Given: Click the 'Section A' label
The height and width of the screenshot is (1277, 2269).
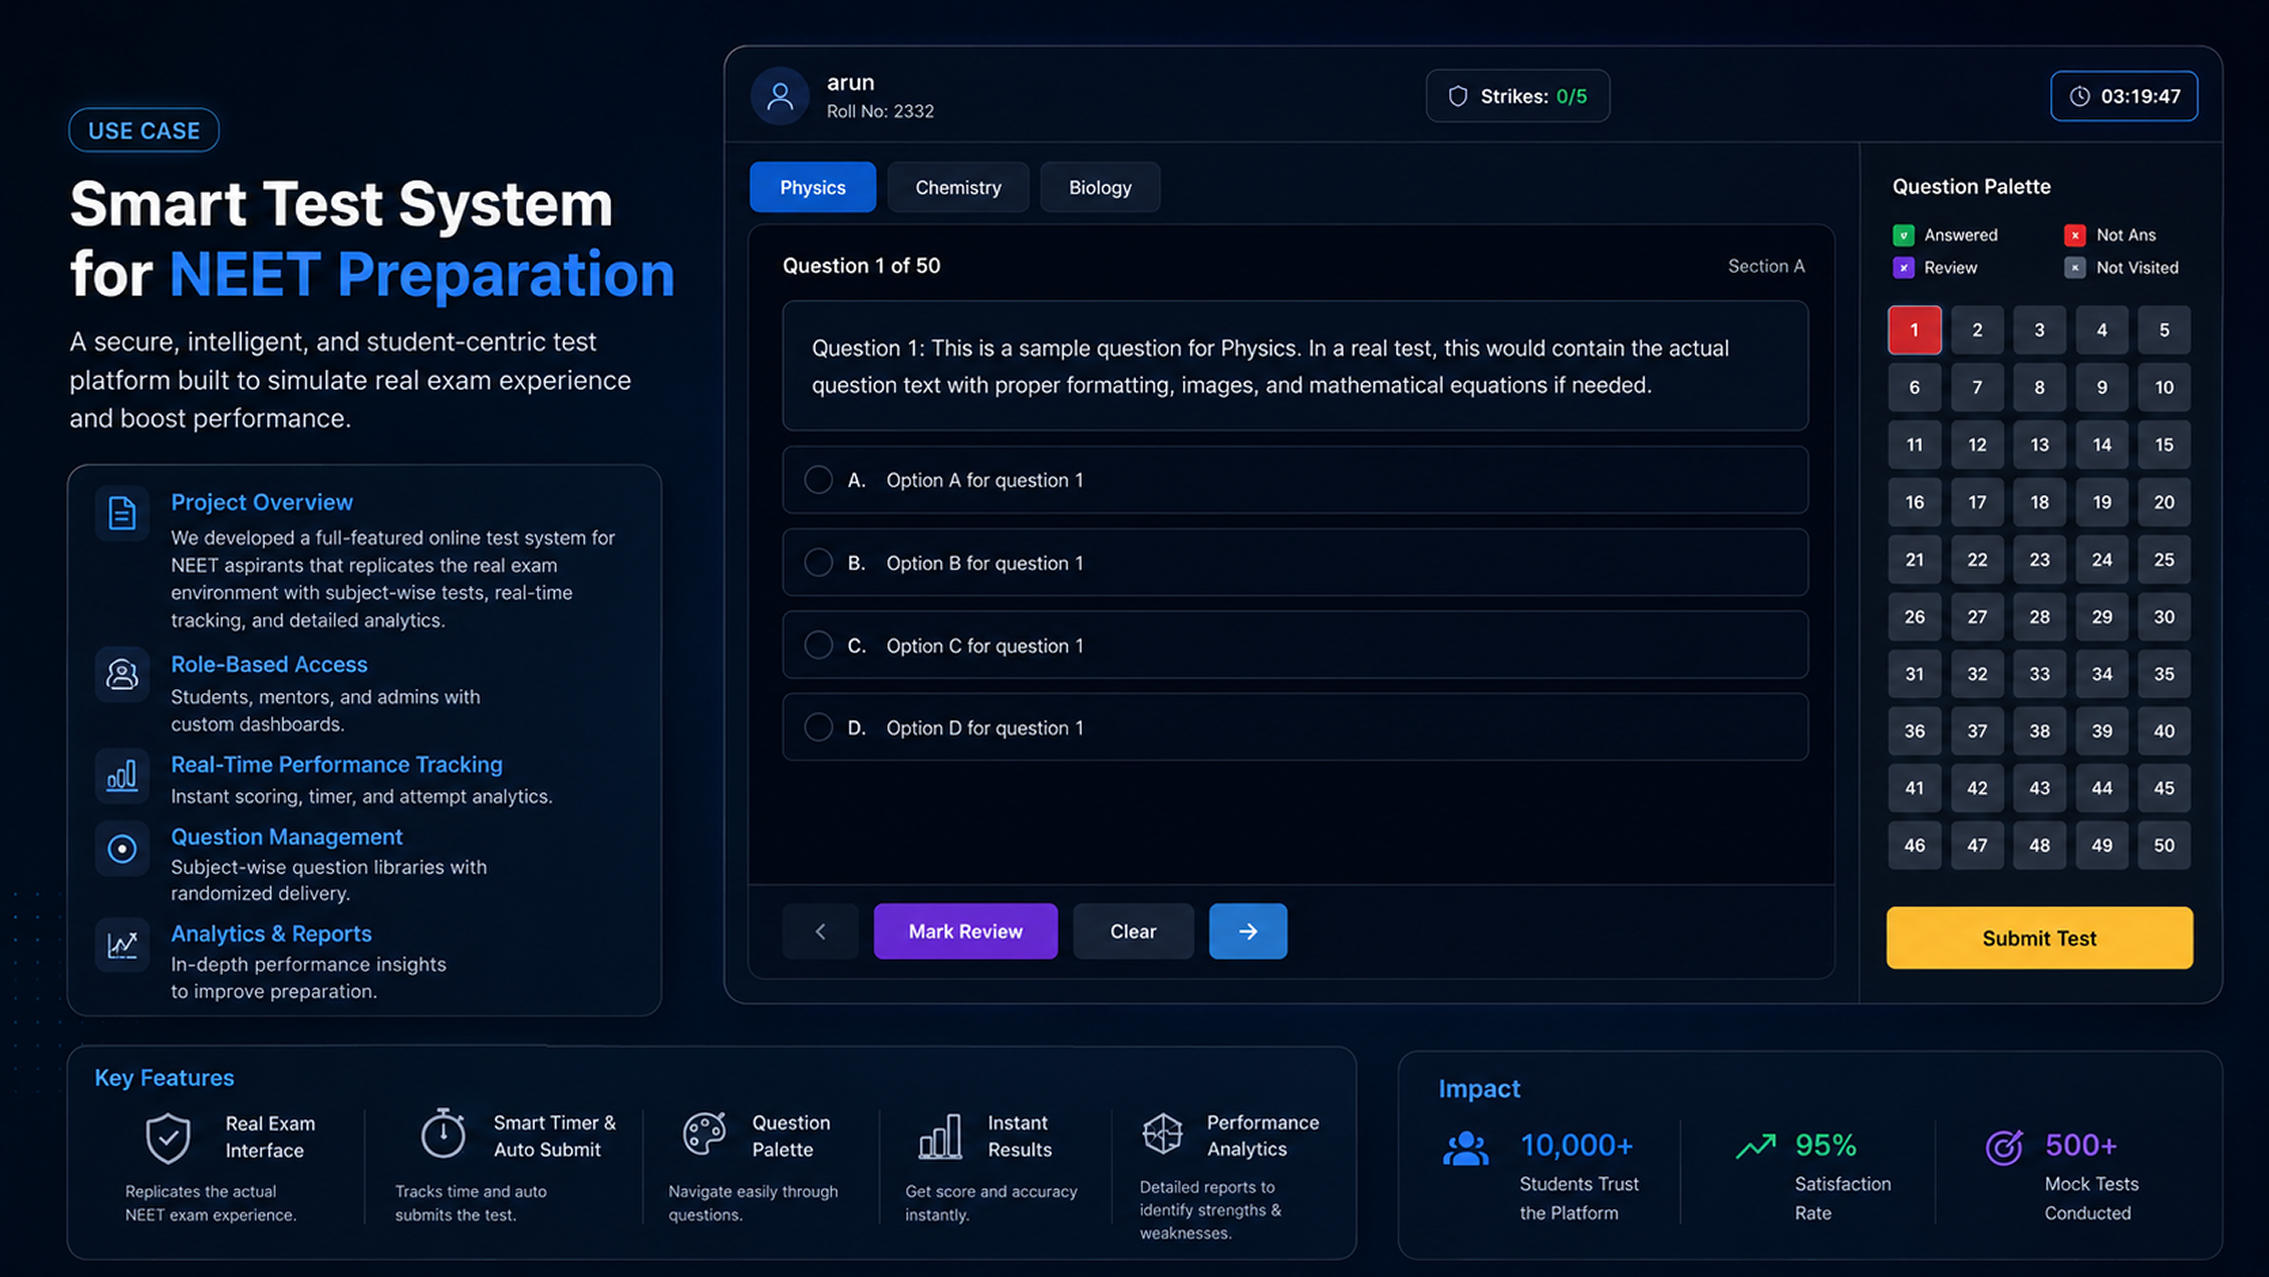Looking at the screenshot, I should (1766, 266).
